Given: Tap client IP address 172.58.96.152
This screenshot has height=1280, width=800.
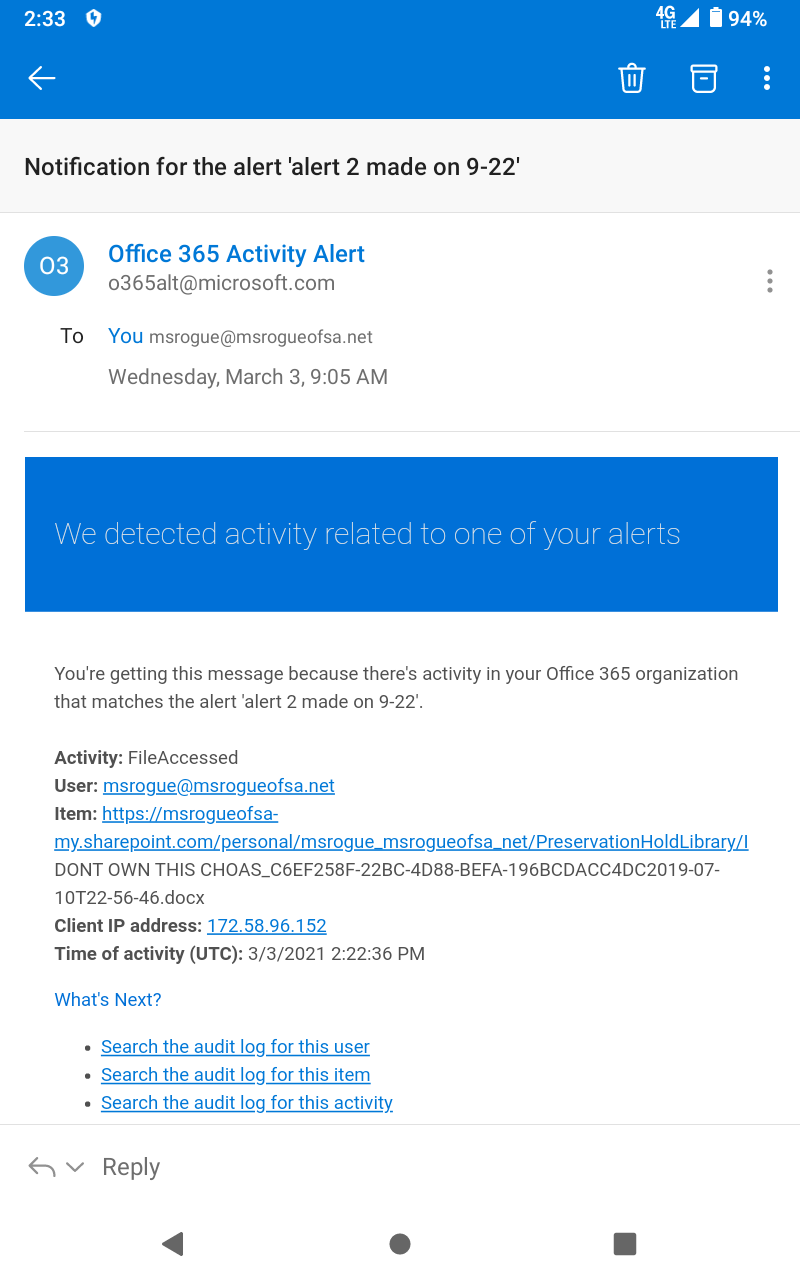Looking at the screenshot, I should click(x=266, y=926).
